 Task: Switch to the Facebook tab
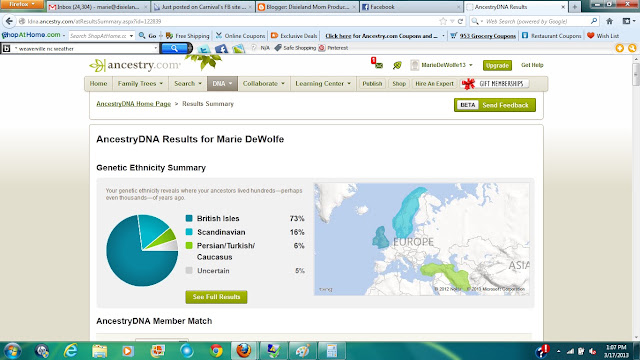click(x=411, y=7)
